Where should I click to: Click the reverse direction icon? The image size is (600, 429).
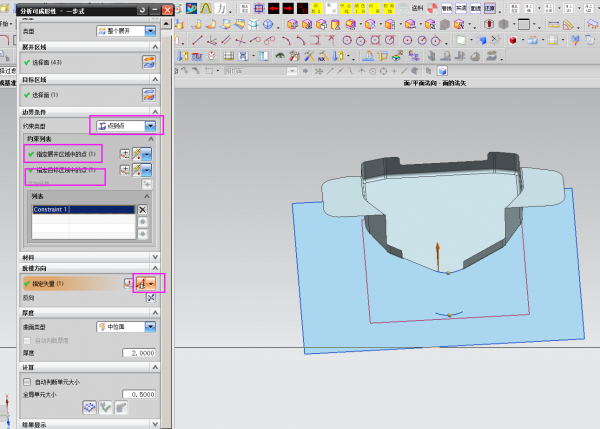(151, 298)
